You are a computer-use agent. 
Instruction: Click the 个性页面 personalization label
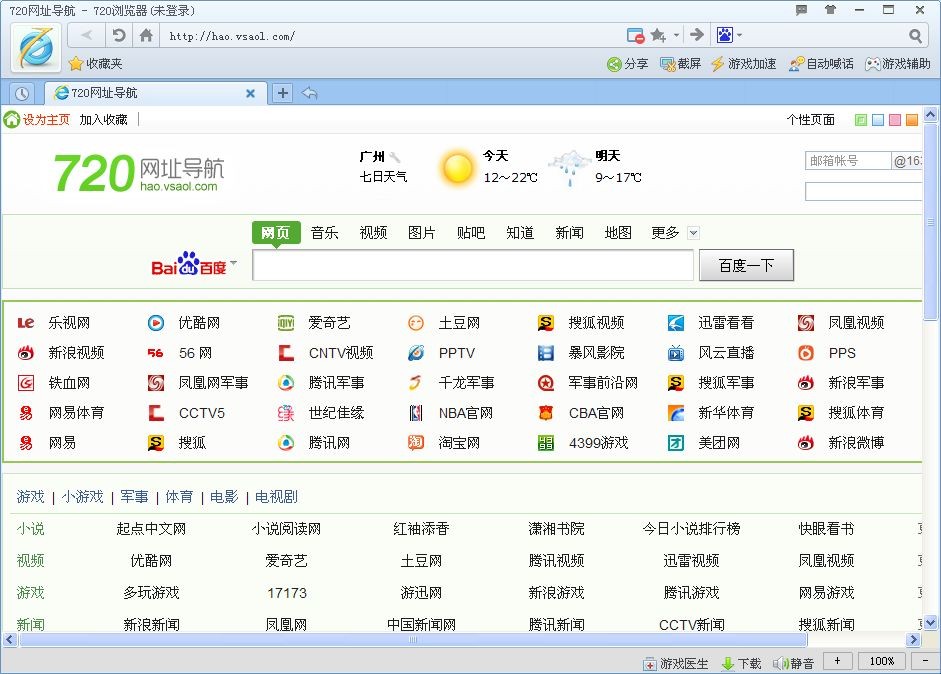811,120
